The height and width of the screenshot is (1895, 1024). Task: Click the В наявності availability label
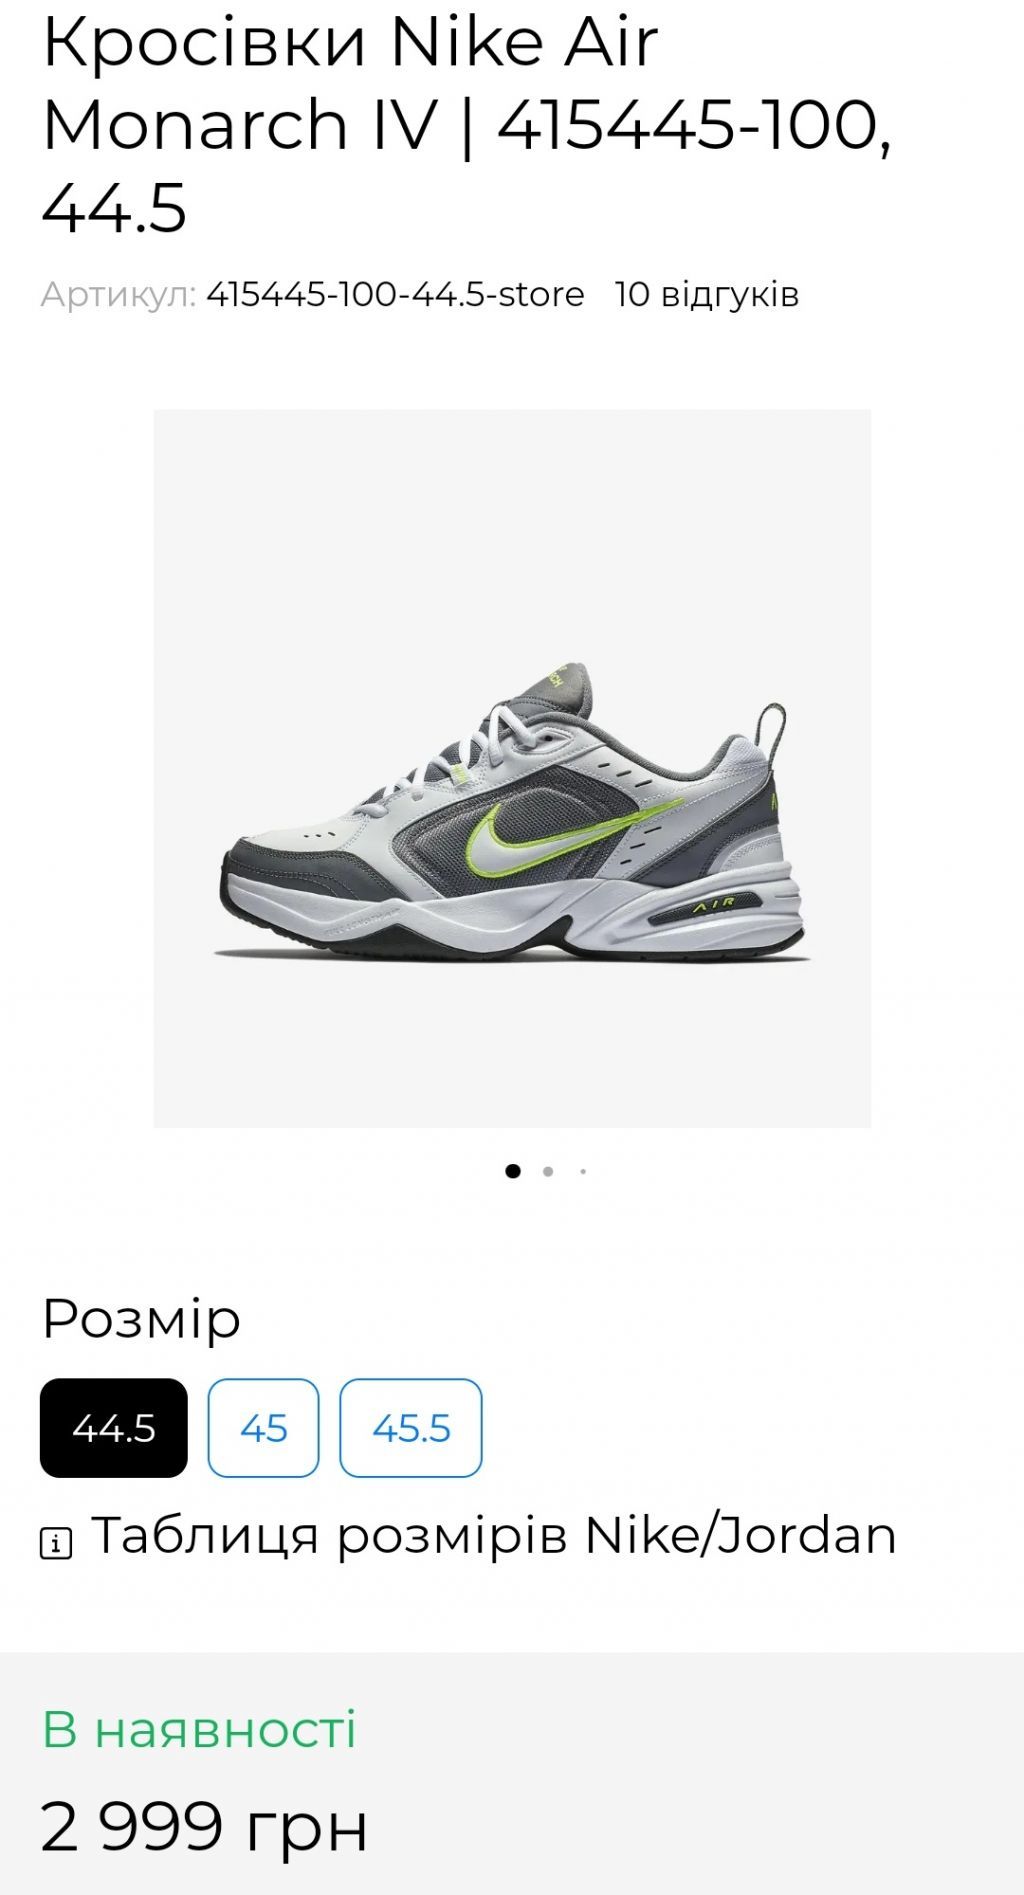pyautogui.click(x=199, y=1729)
